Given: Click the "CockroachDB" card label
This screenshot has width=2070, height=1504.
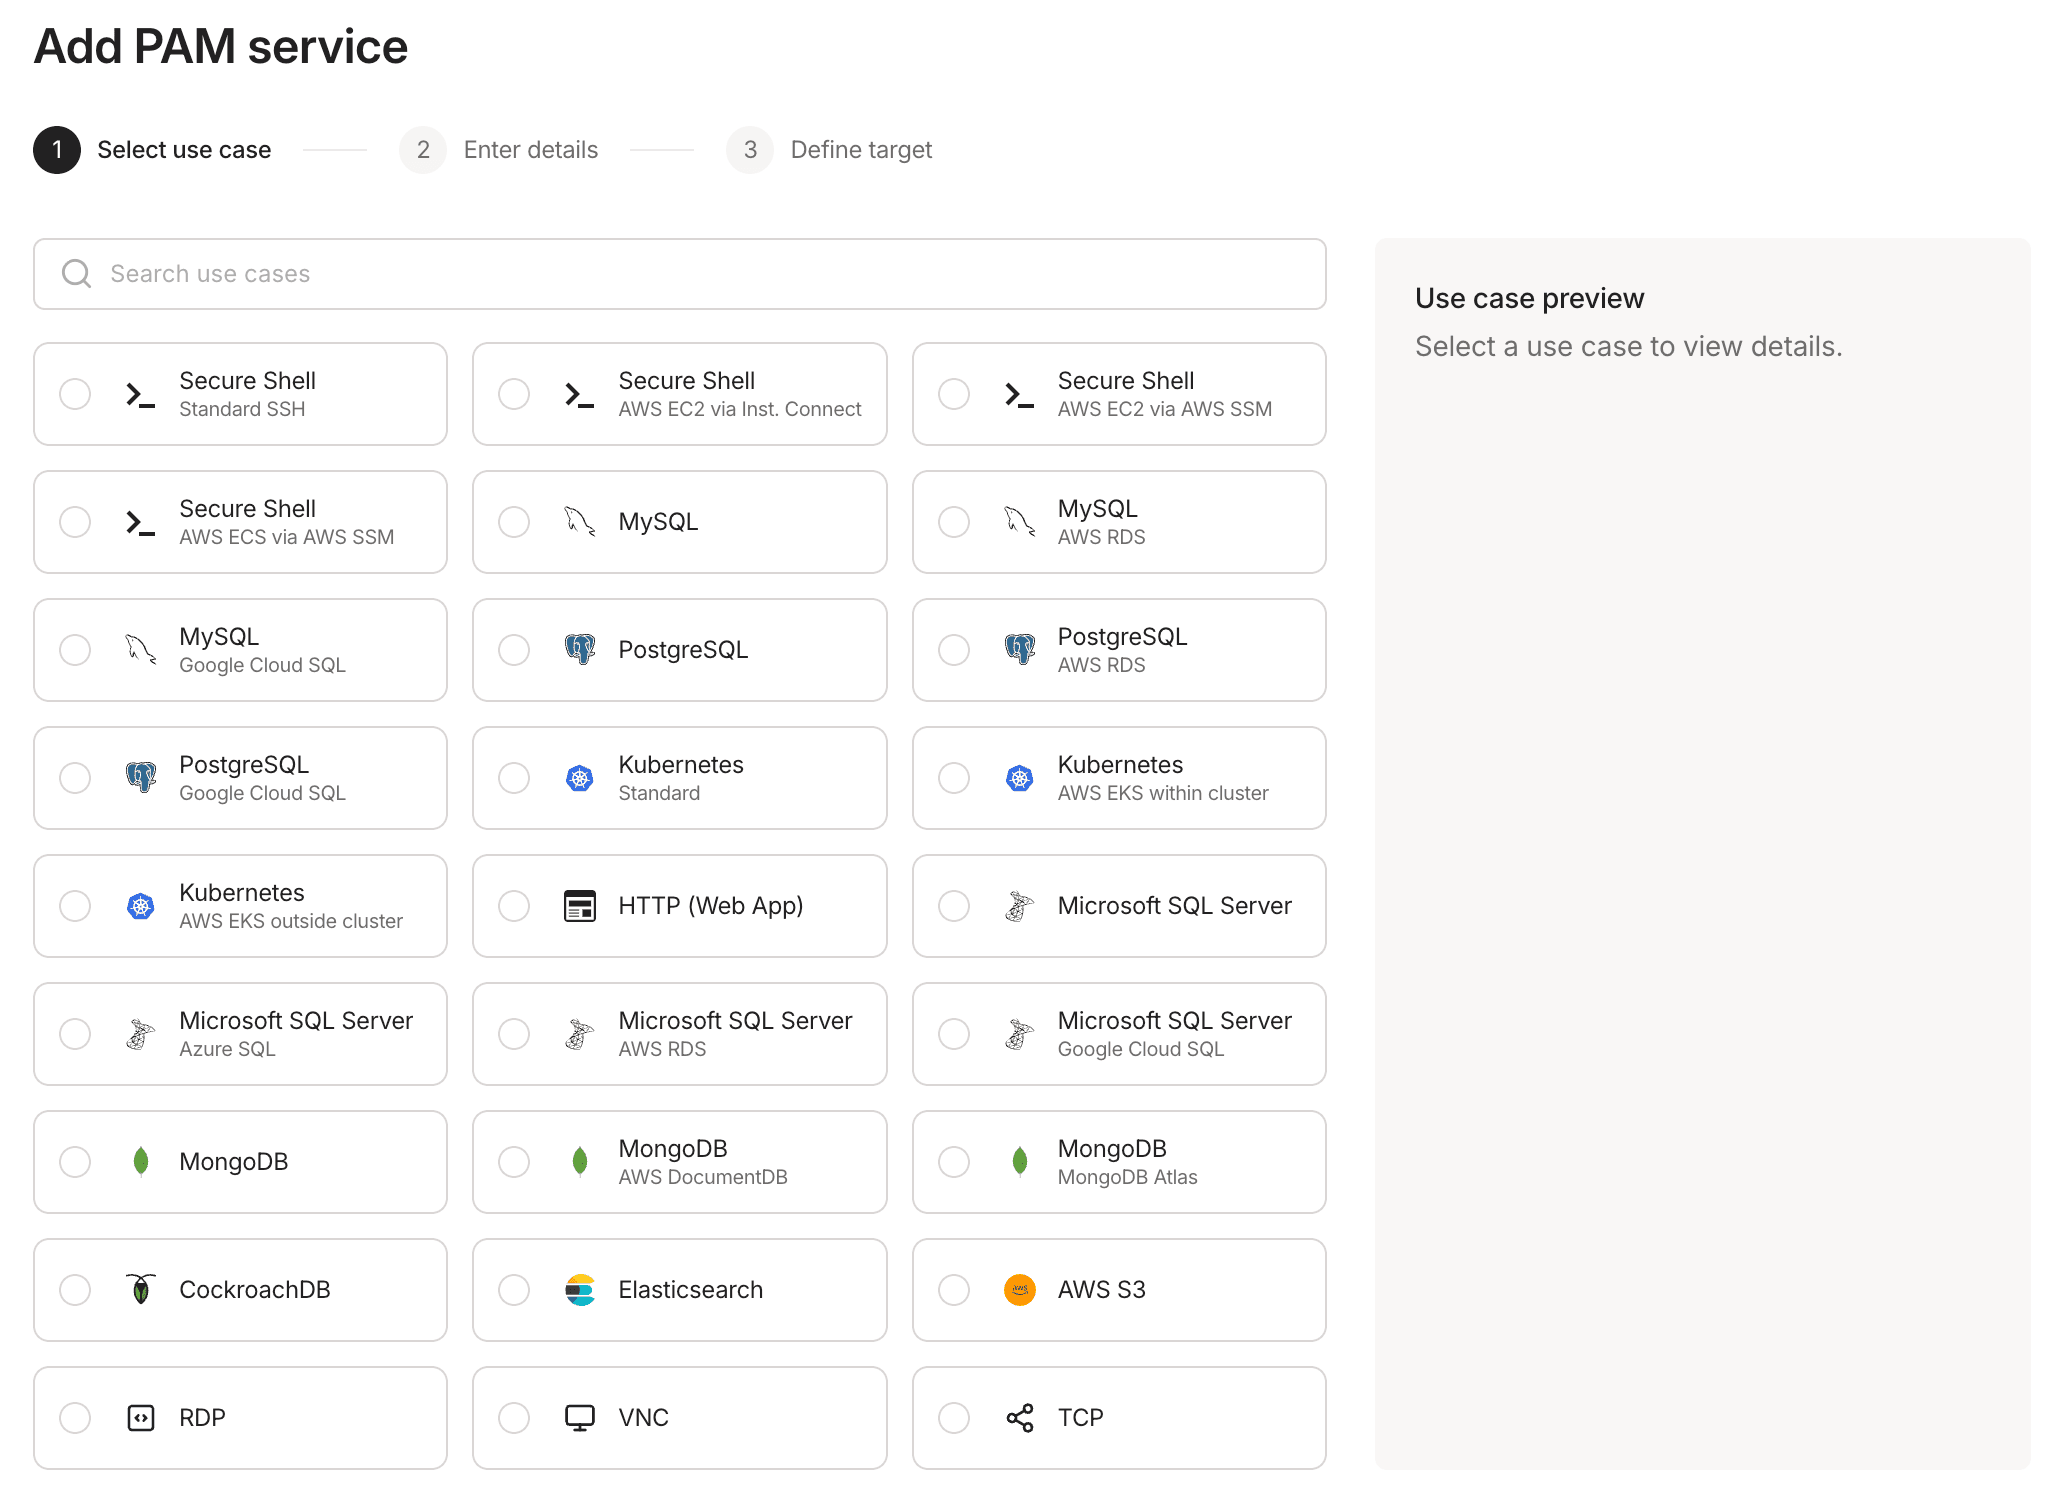Looking at the screenshot, I should [255, 1290].
